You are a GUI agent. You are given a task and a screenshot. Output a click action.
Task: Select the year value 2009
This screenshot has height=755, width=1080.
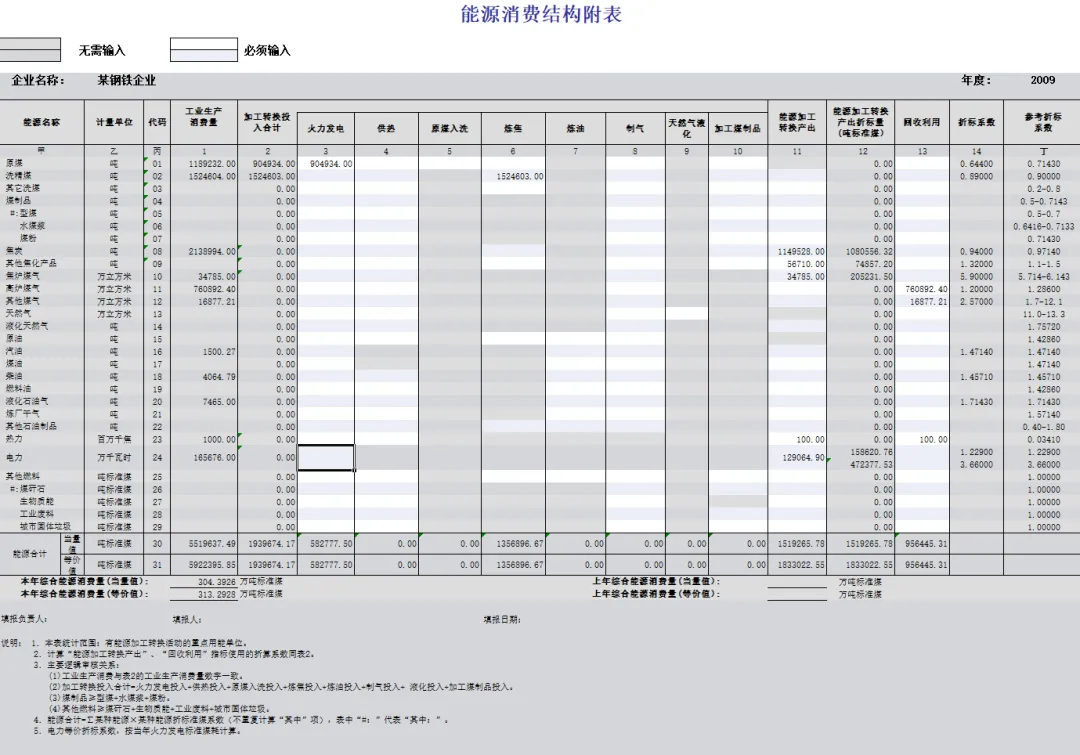tap(1042, 80)
